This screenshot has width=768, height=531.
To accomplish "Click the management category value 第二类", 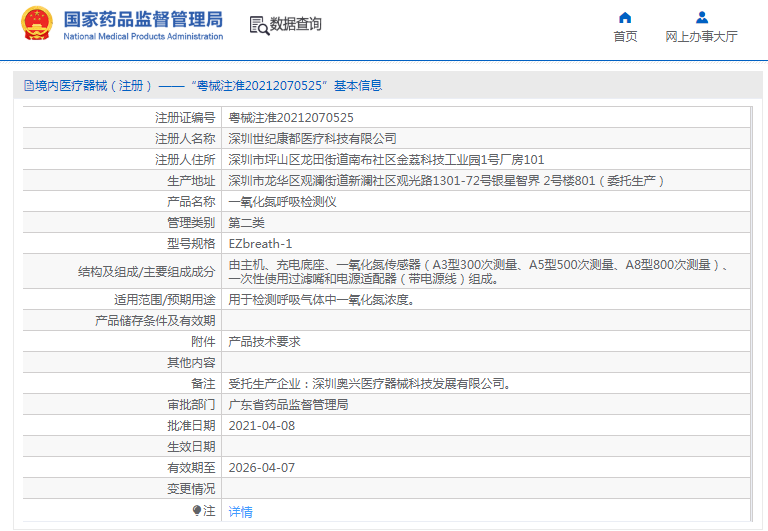I will tap(246, 222).
